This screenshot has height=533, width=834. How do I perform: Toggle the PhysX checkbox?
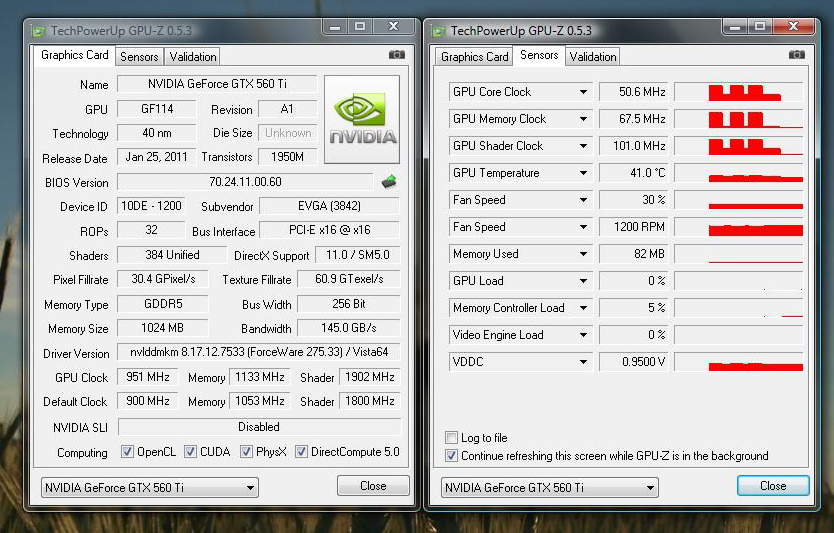point(246,452)
